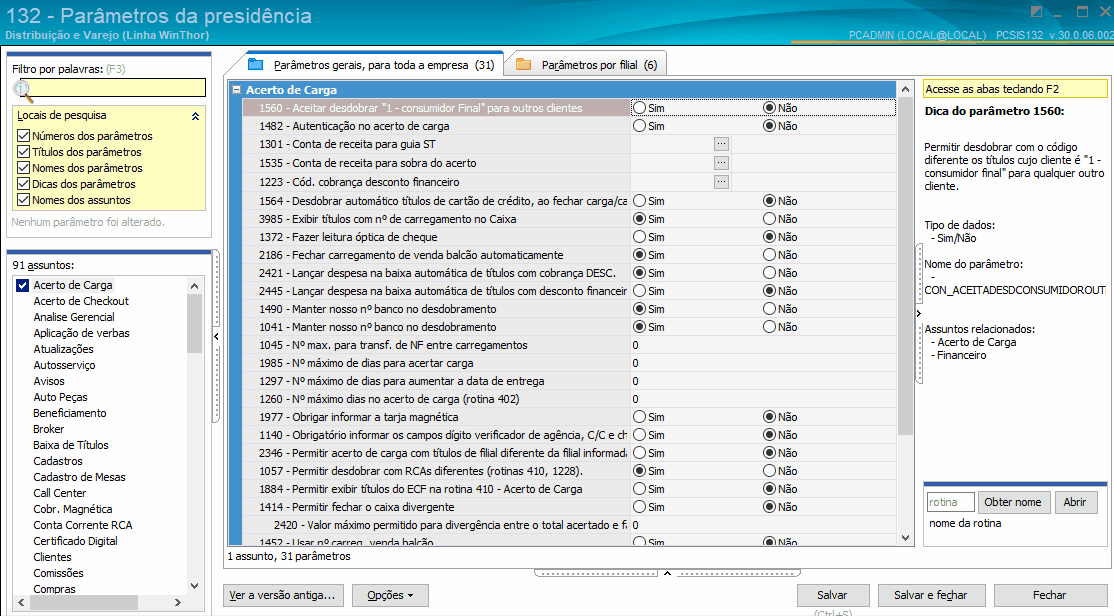Image resolution: width=1114 pixels, height=616 pixels.
Task: Click Obter nome button
Action: 1012,502
